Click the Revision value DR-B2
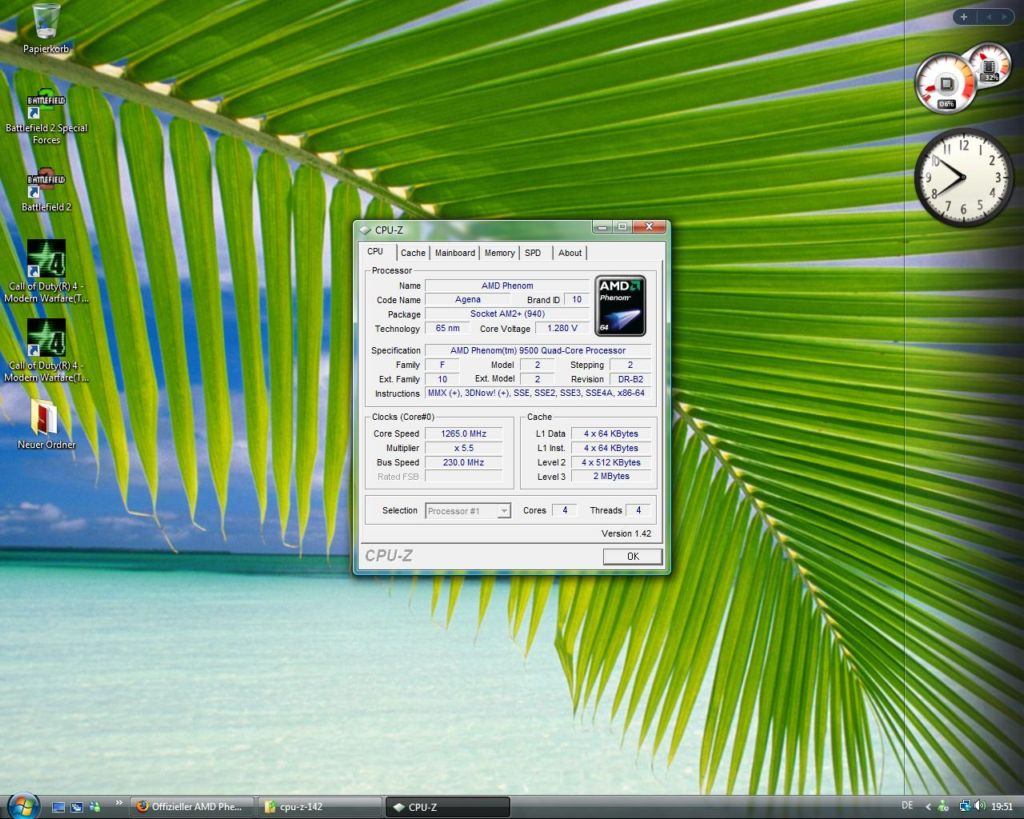1024x819 pixels. [630, 379]
